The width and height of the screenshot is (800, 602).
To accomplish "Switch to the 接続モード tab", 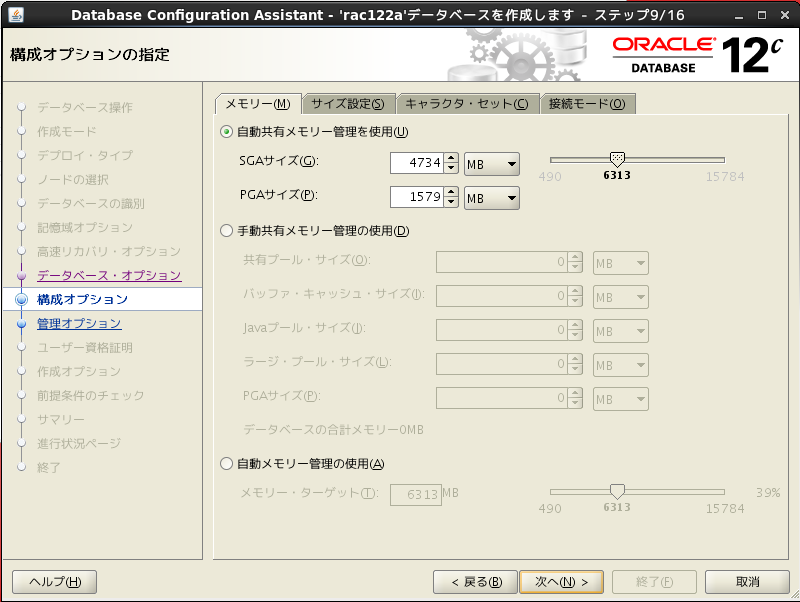I will tap(587, 104).
